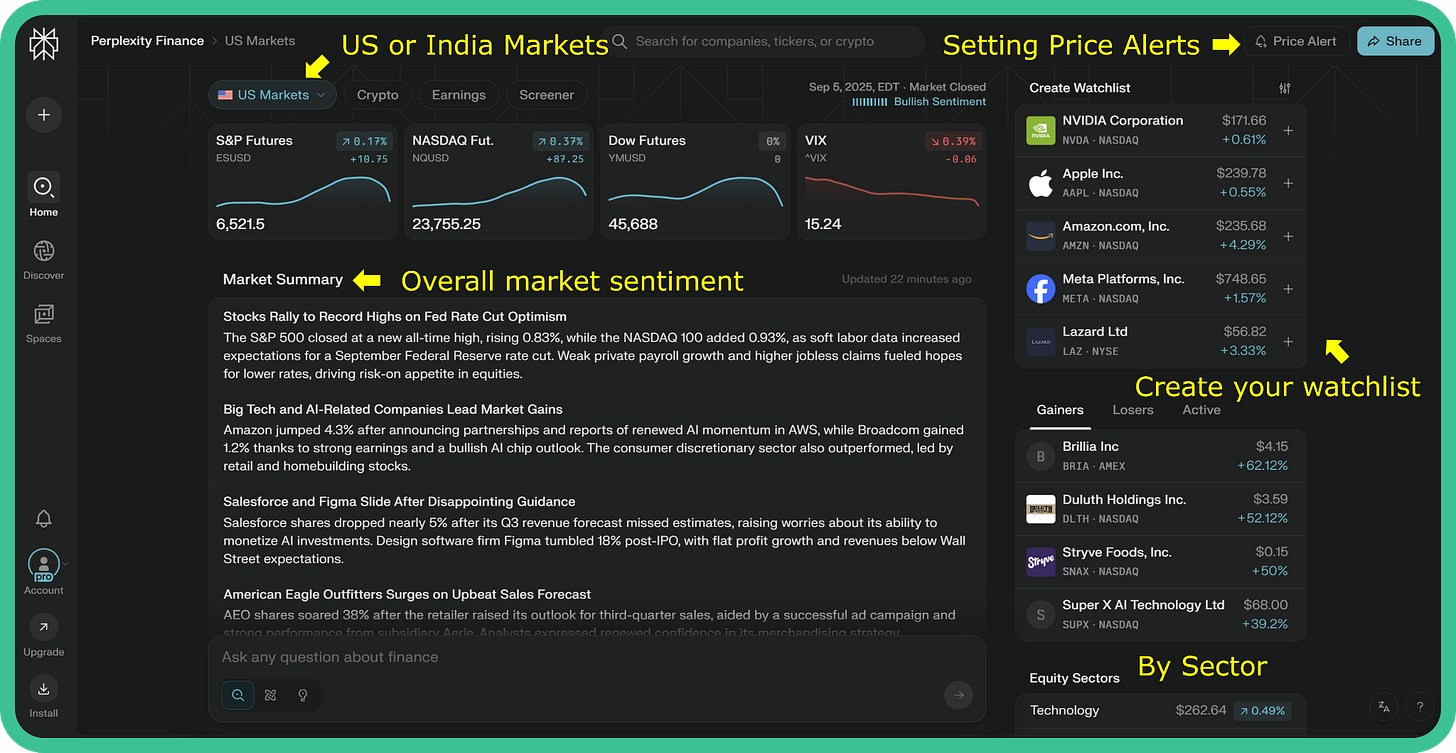Select the Losers tab
The height and width of the screenshot is (753, 1456).
1133,410
